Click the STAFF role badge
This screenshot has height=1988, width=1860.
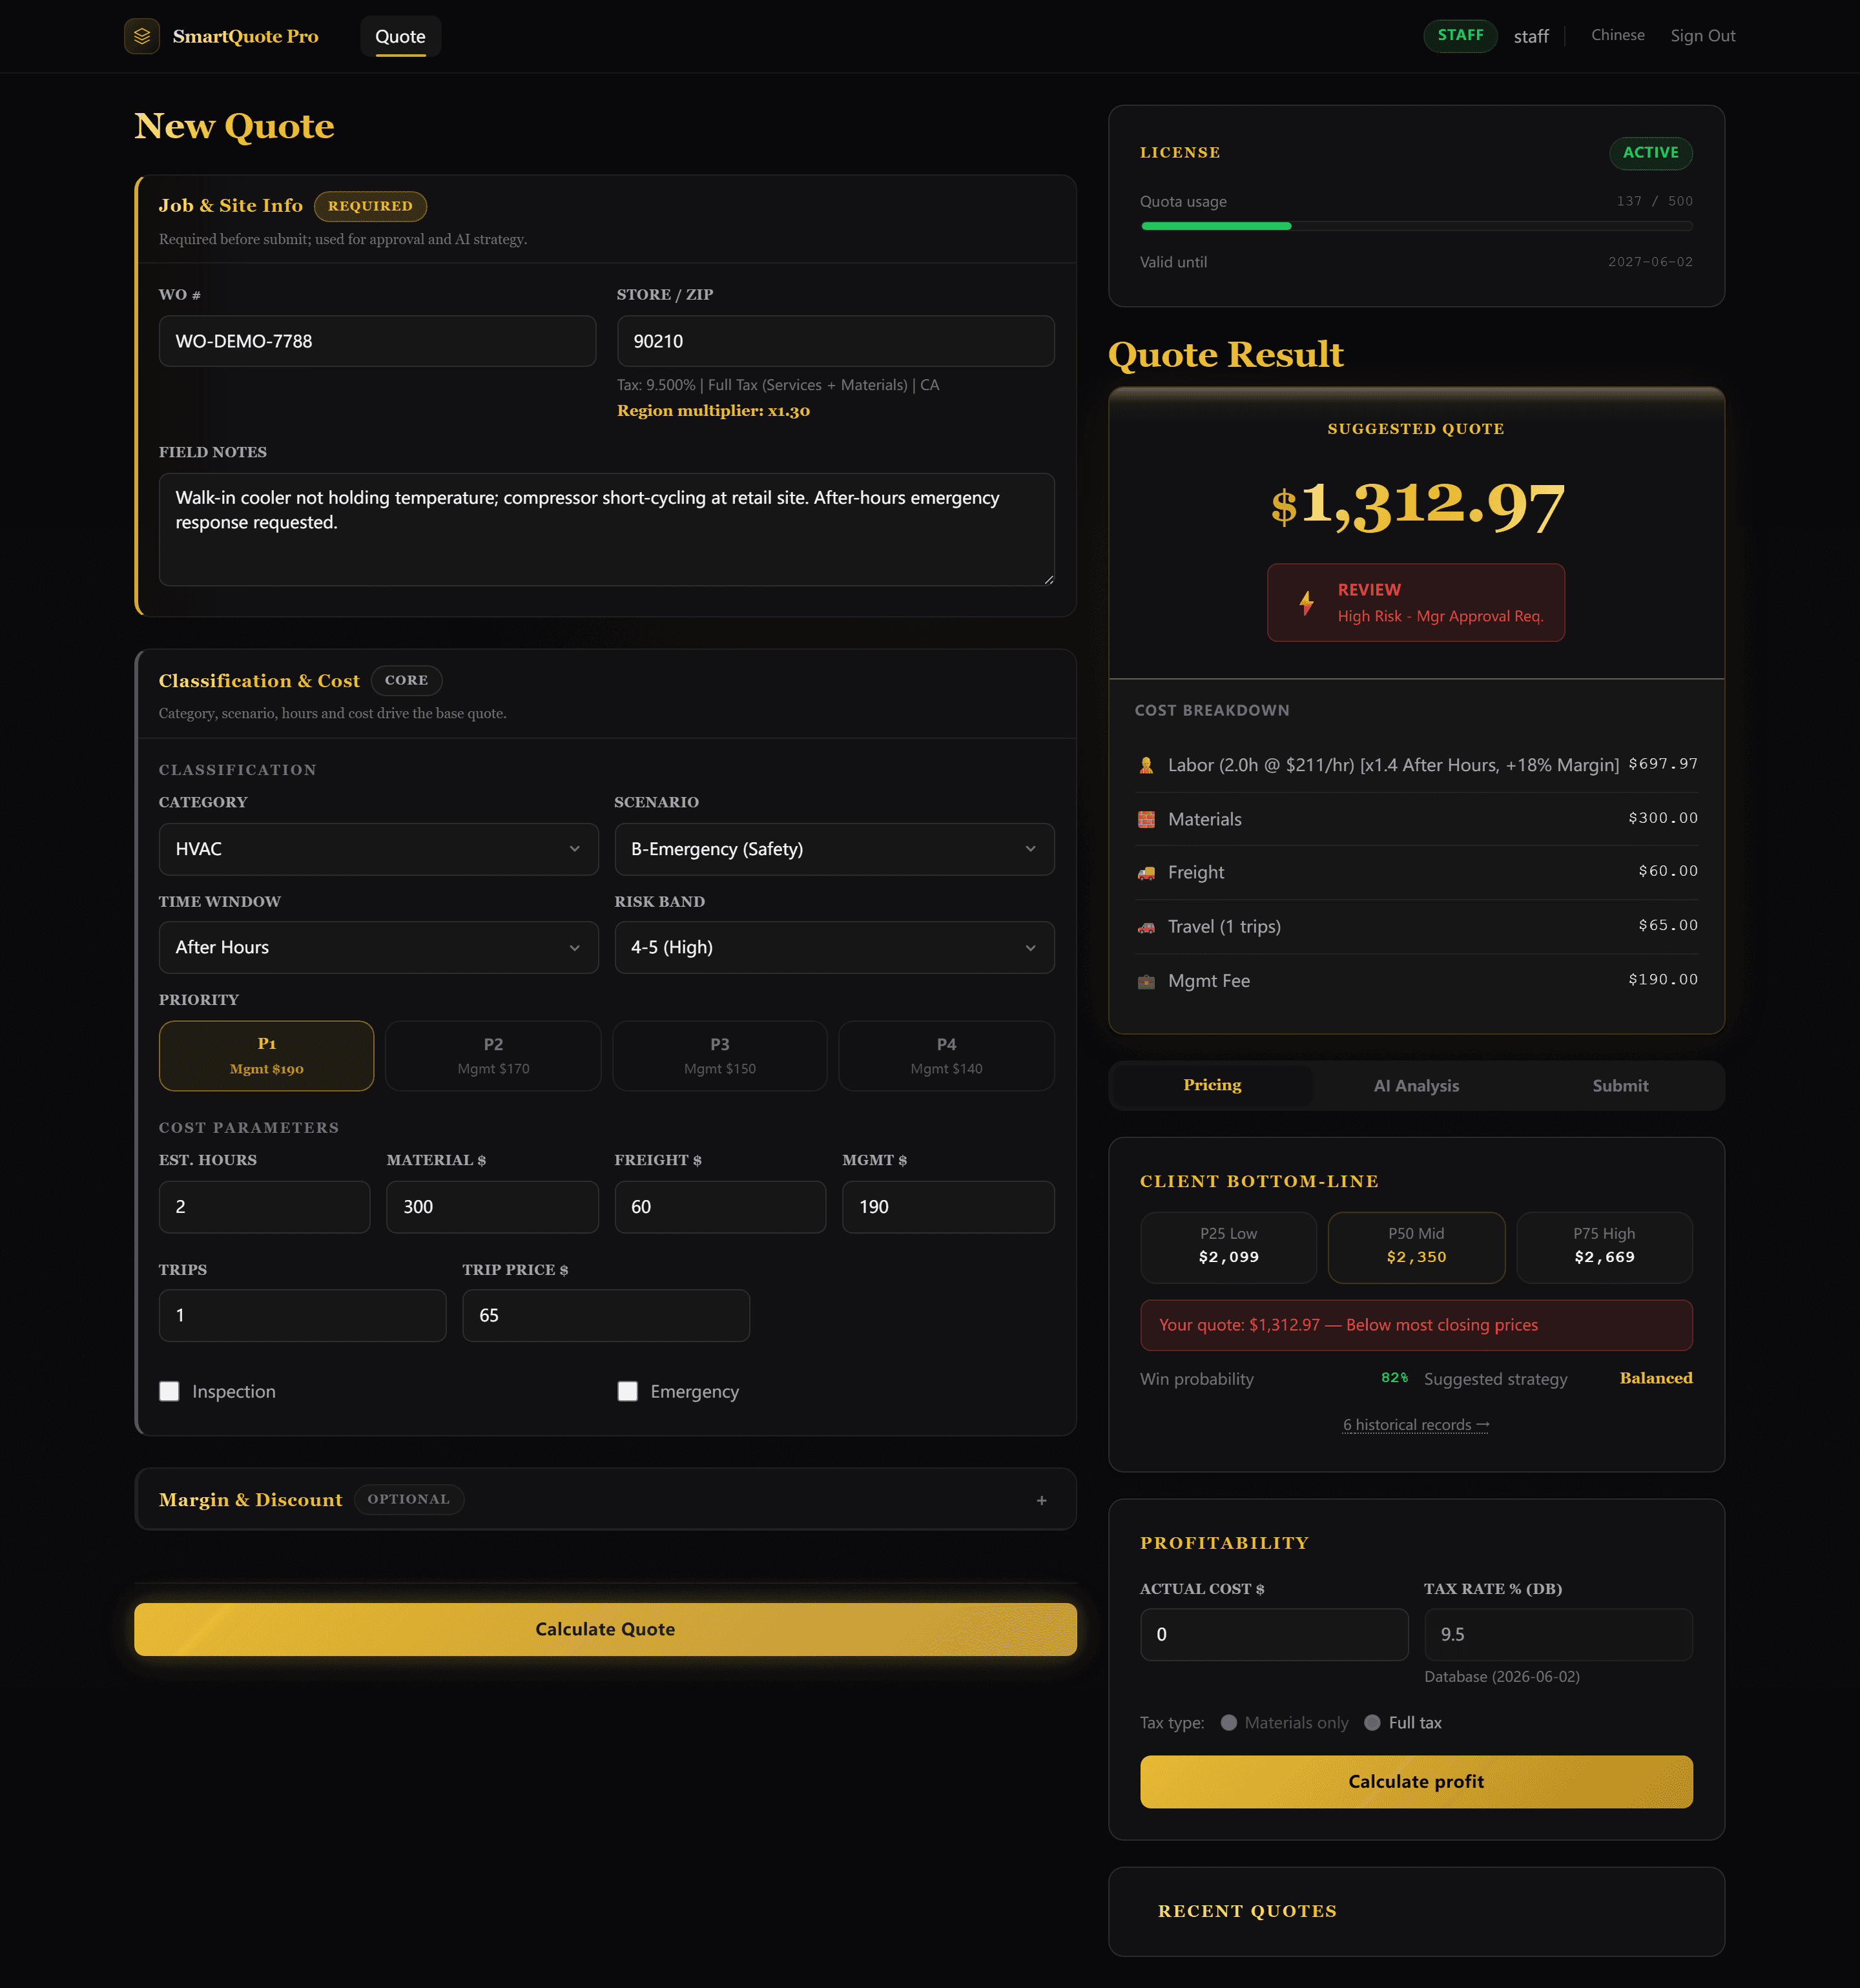pyautogui.click(x=1460, y=35)
